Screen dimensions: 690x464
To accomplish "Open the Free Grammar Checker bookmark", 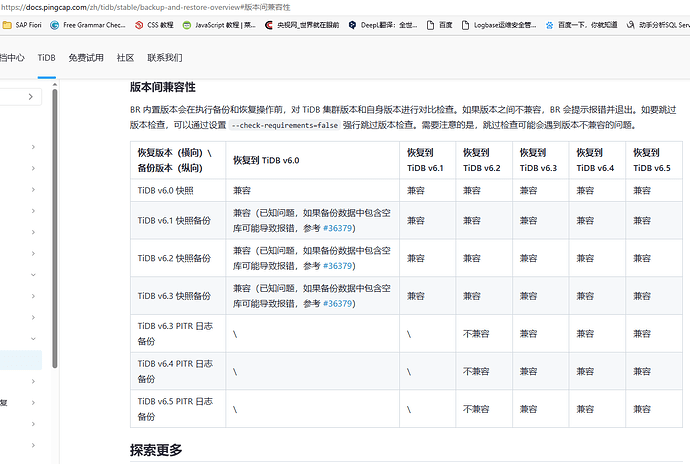I will (88, 25).
